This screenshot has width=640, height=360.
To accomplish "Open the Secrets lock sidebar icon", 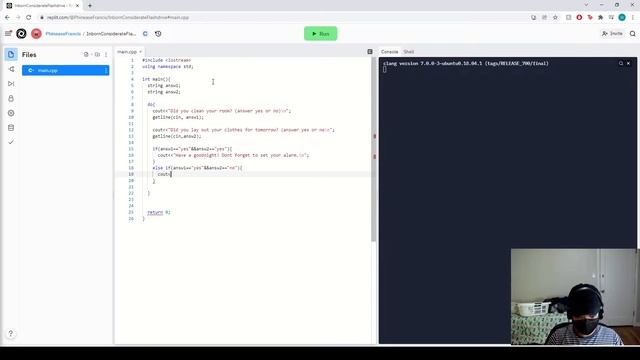I will tap(11, 98).
